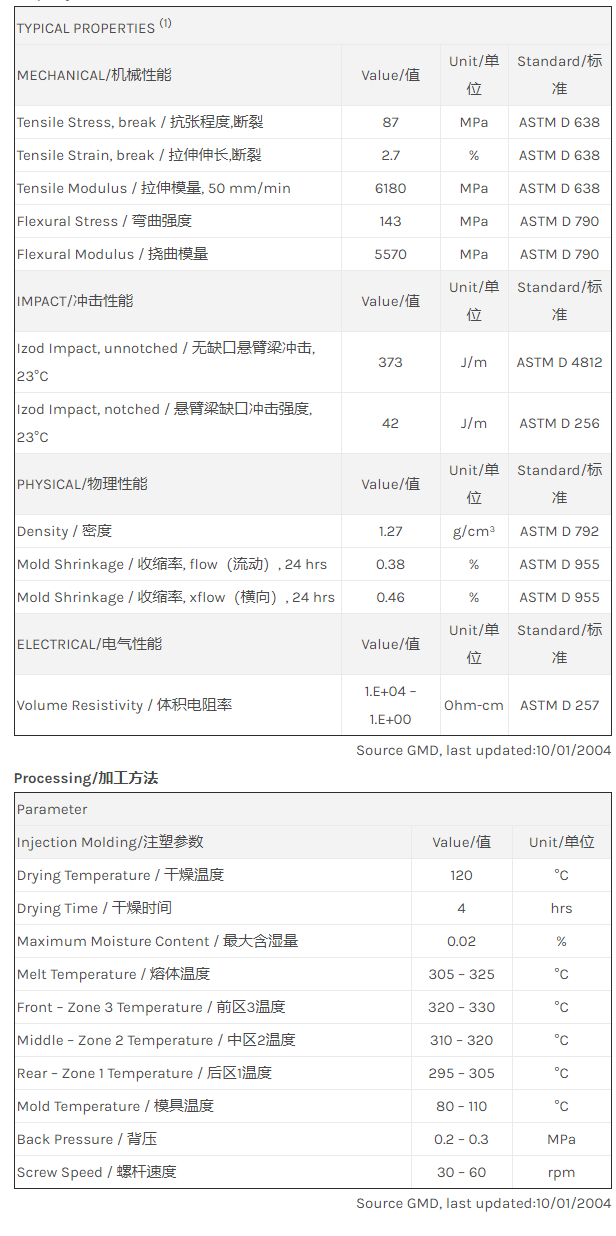616x1236 pixels.
Task: Select the Injection Molding/注塑参数 header cell
Action: (x=110, y=842)
